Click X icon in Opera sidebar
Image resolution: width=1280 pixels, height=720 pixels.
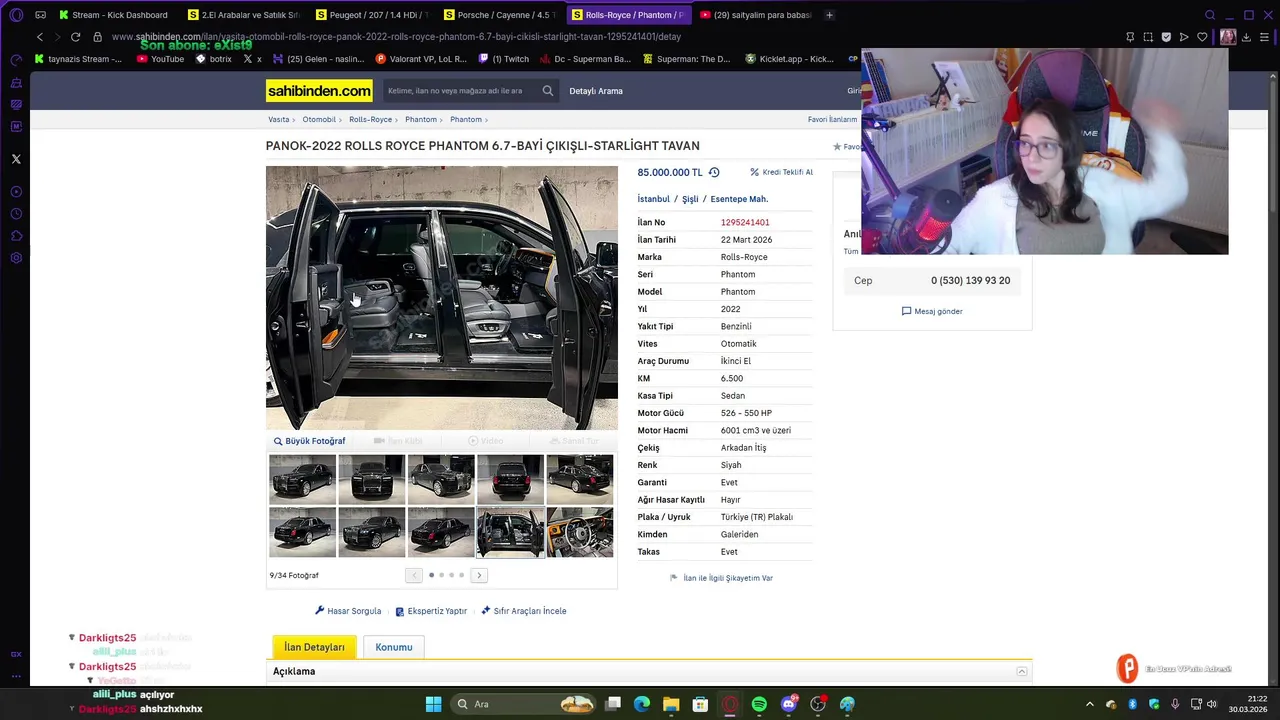(16, 159)
